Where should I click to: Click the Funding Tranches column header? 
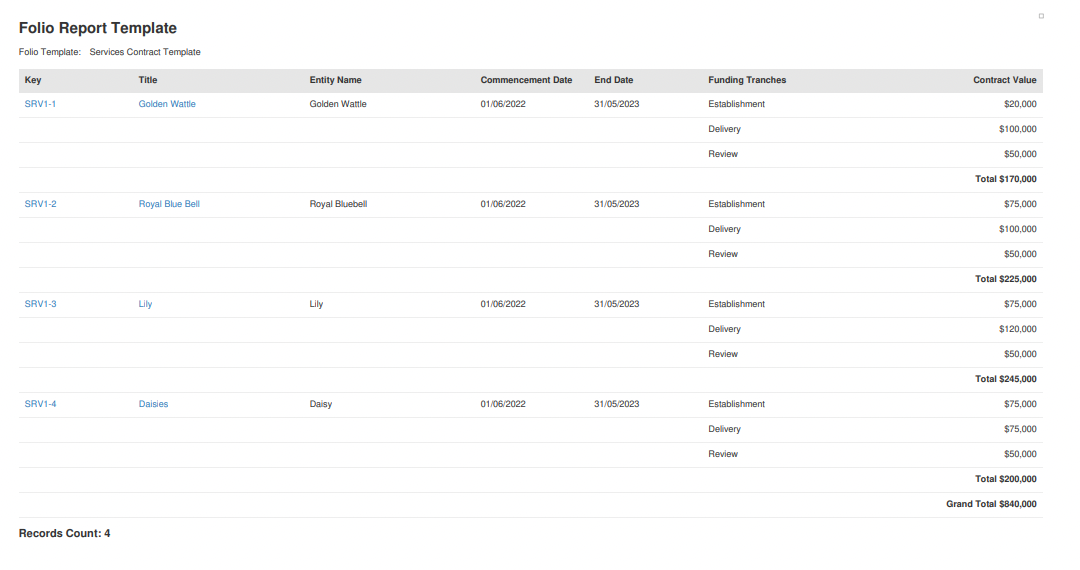coord(747,80)
